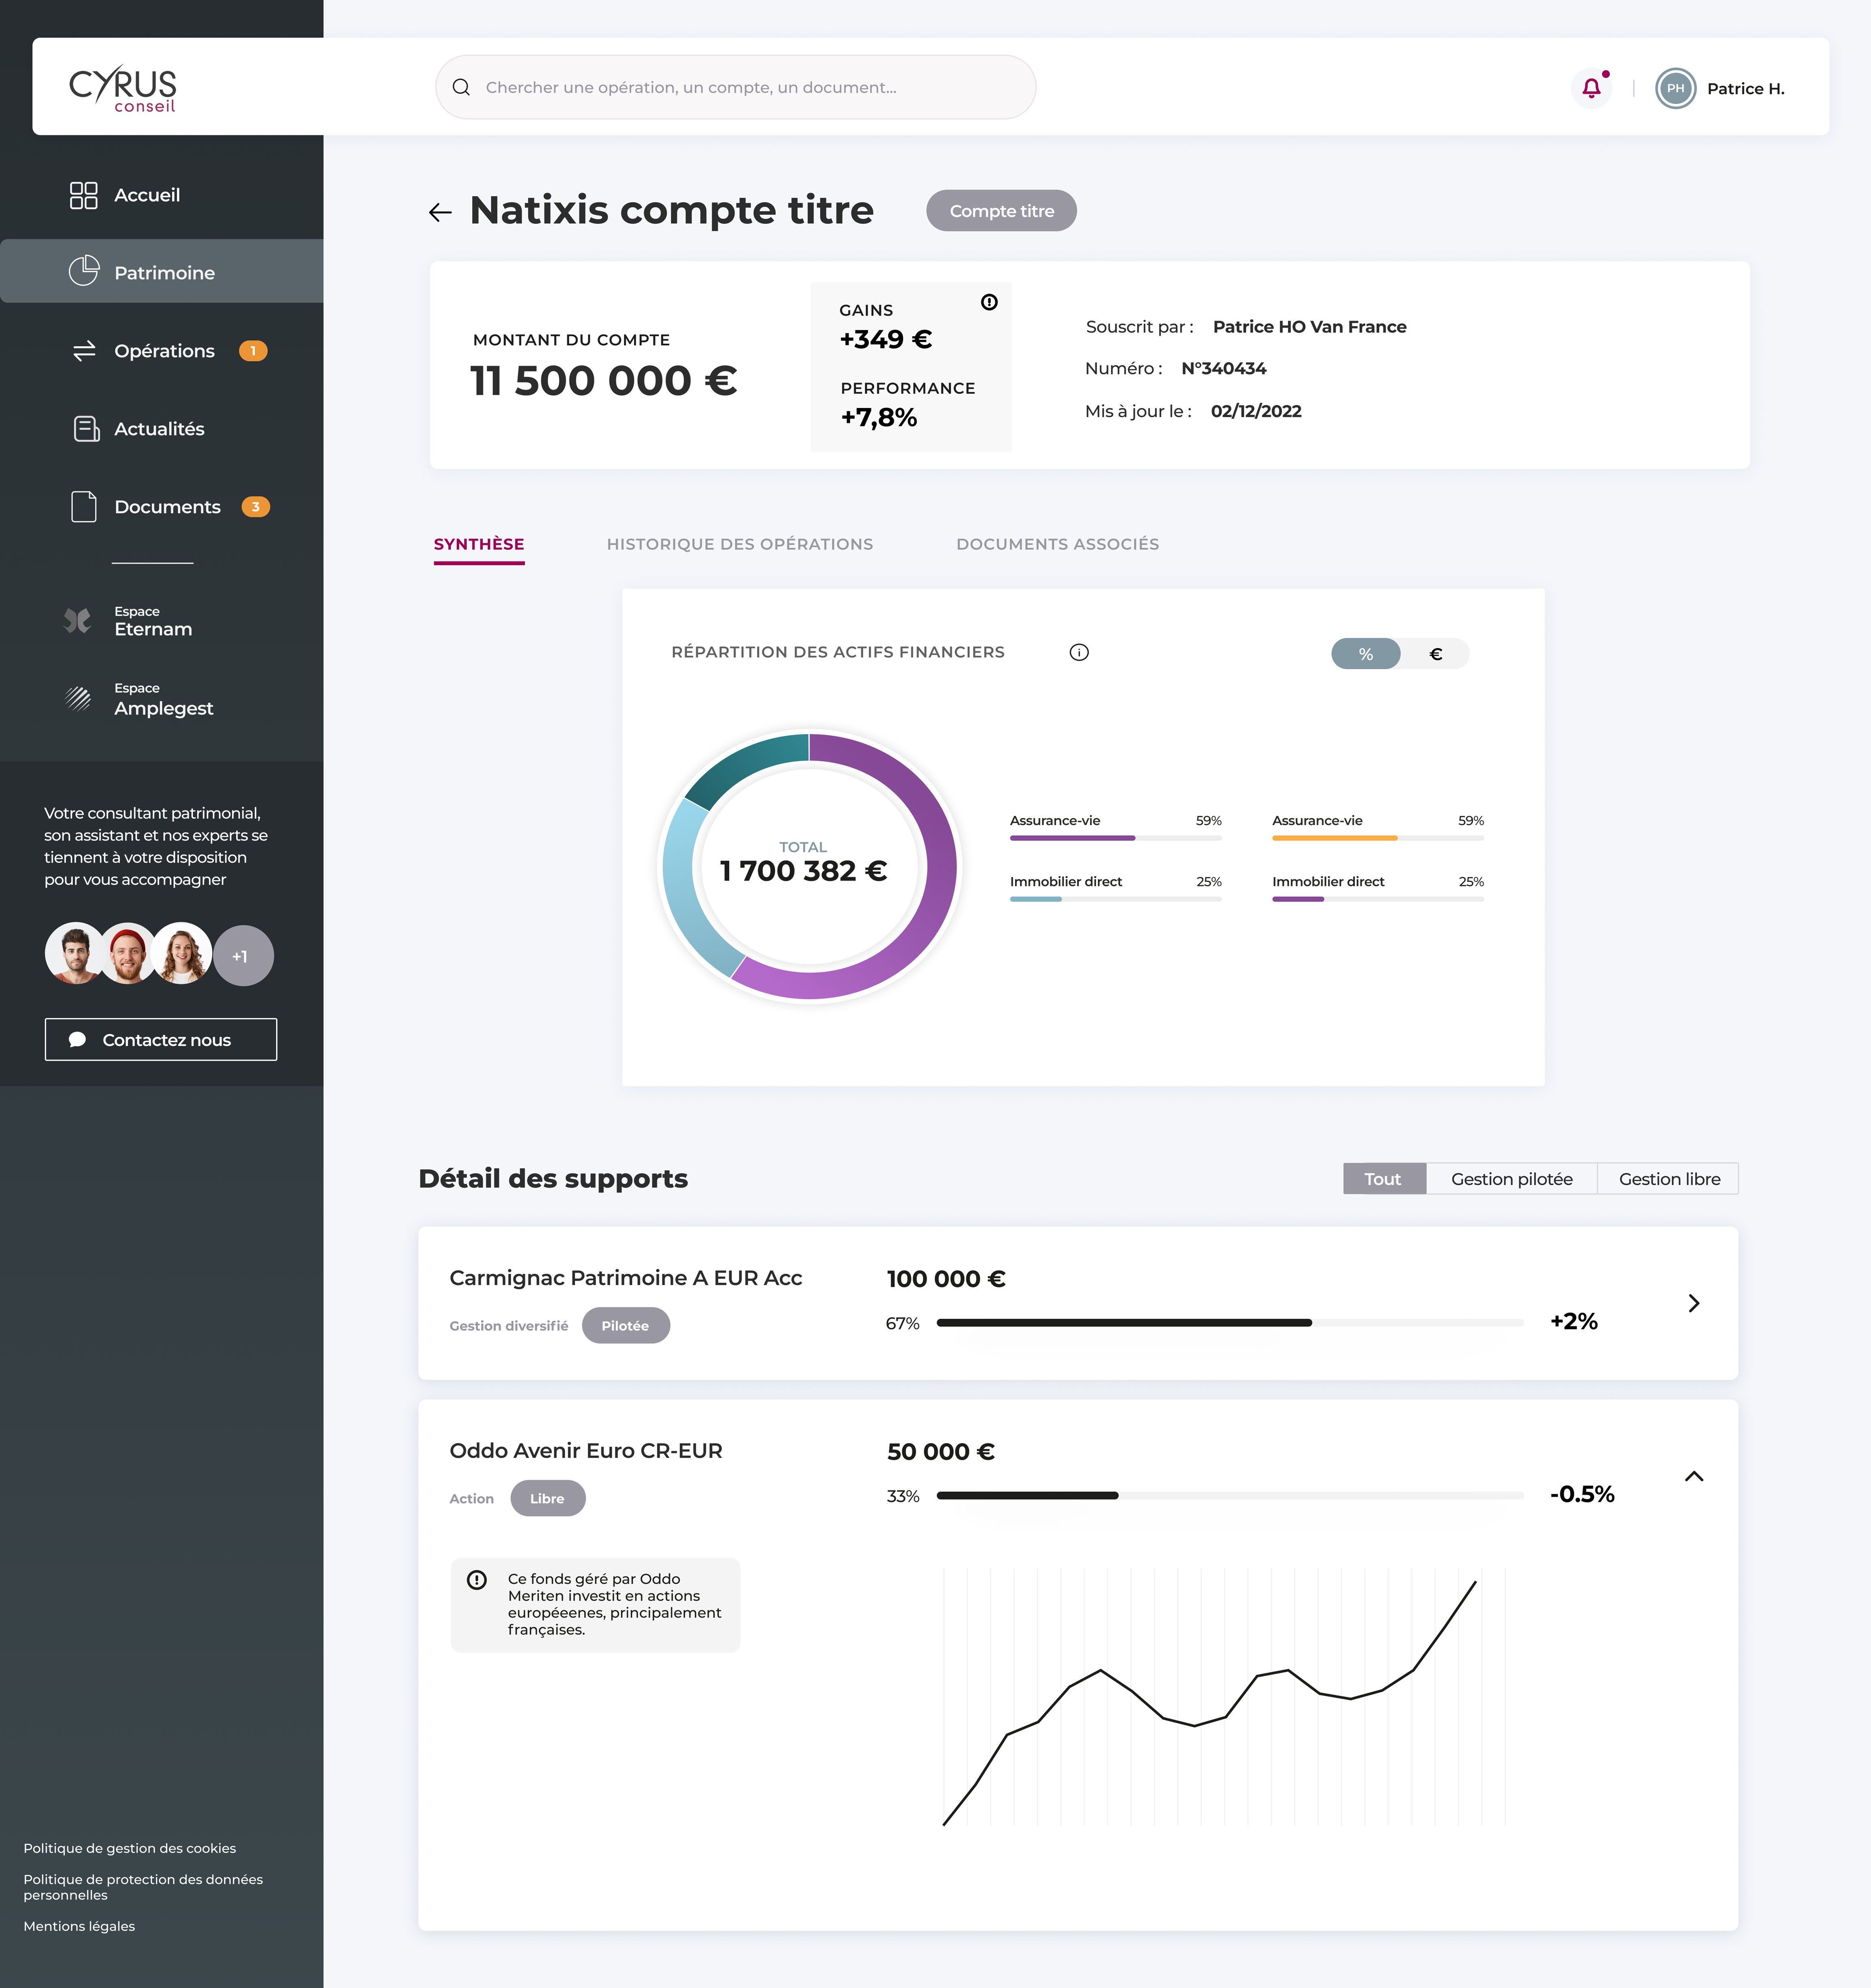This screenshot has width=1871, height=1988.
Task: Click the orange badge on Documents
Action: click(x=256, y=507)
